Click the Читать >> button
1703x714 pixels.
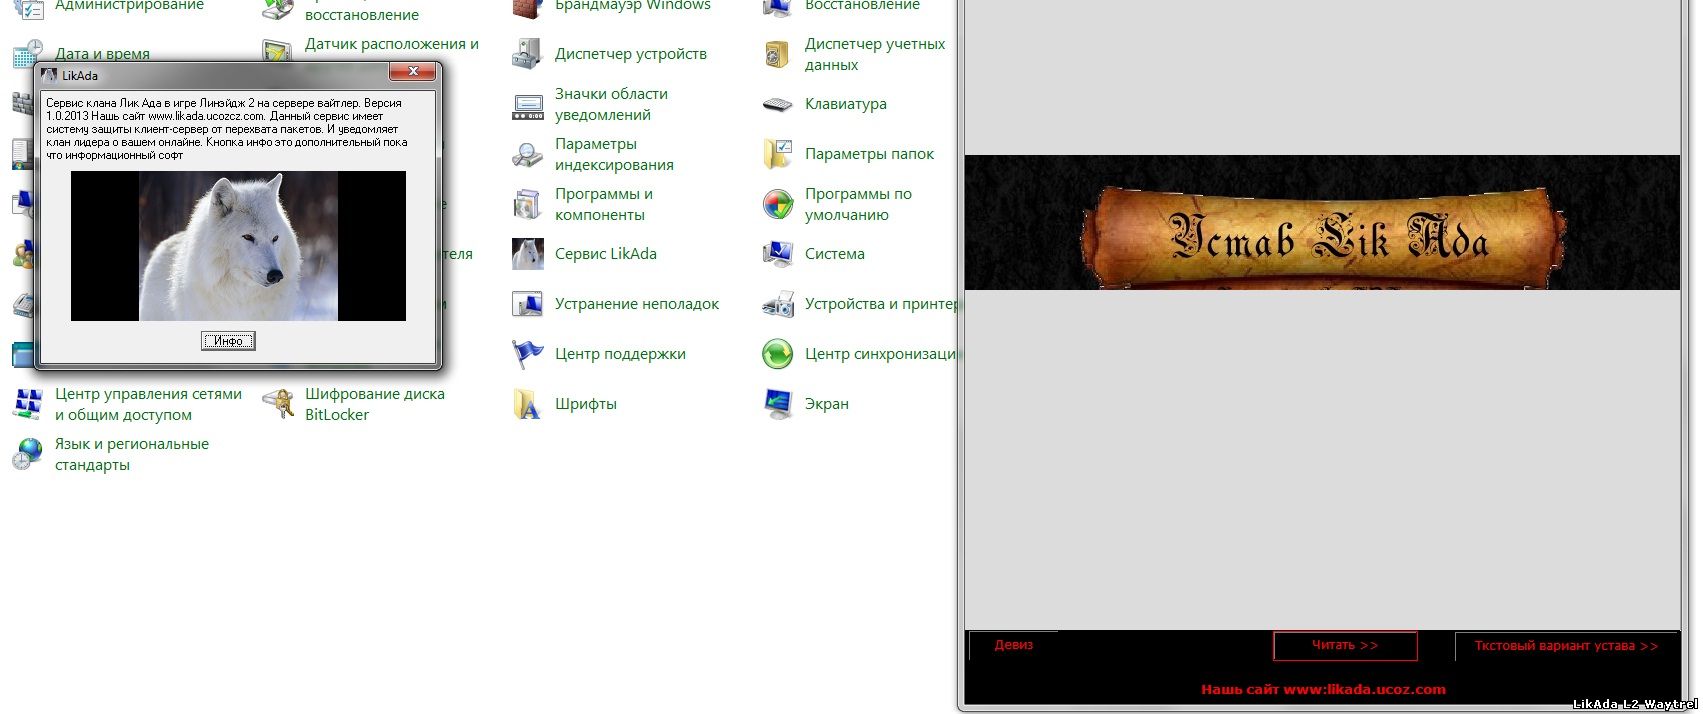[1344, 646]
